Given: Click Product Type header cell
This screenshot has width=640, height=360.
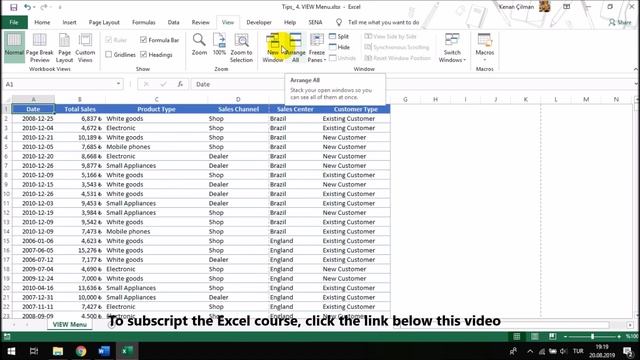Looking at the screenshot, I should 156,109.
